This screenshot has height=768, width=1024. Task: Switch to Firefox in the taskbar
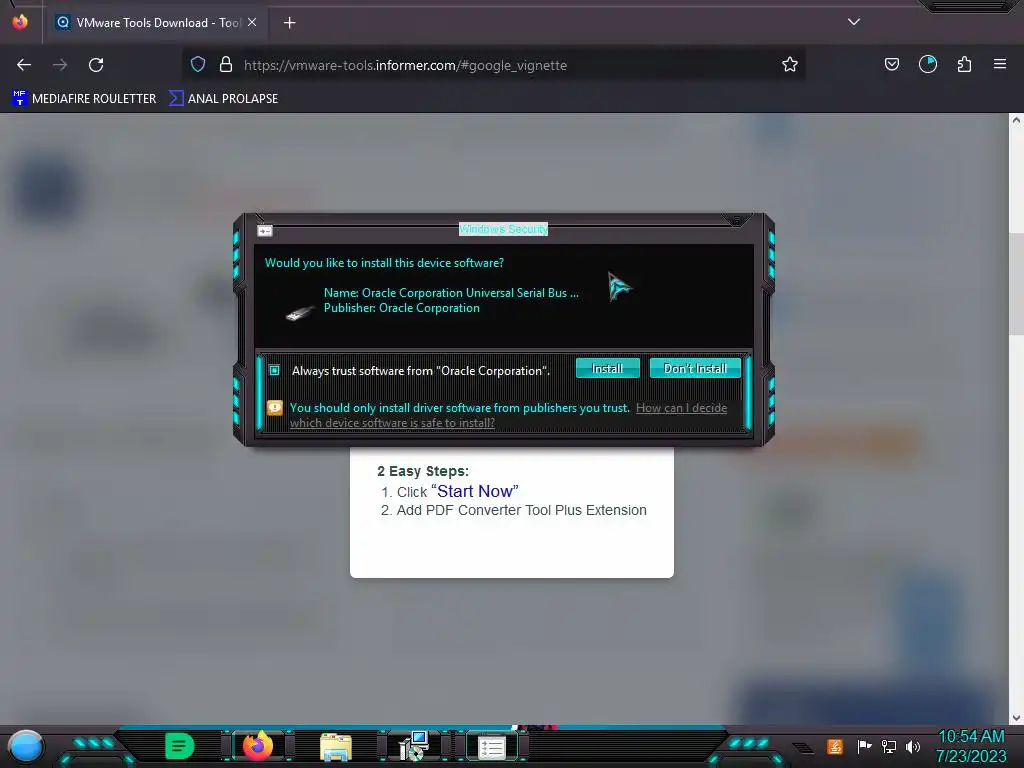click(257, 746)
